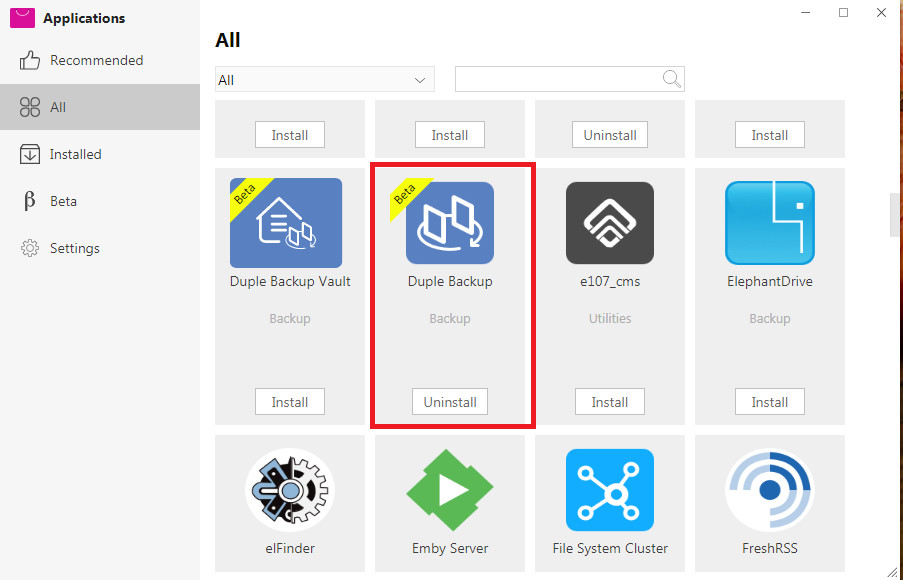Uninstall Duple Backup

(450, 401)
